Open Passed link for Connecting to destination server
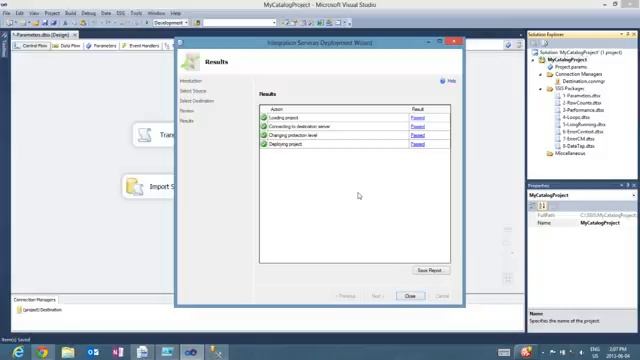The height and width of the screenshot is (360, 640). coord(418,127)
